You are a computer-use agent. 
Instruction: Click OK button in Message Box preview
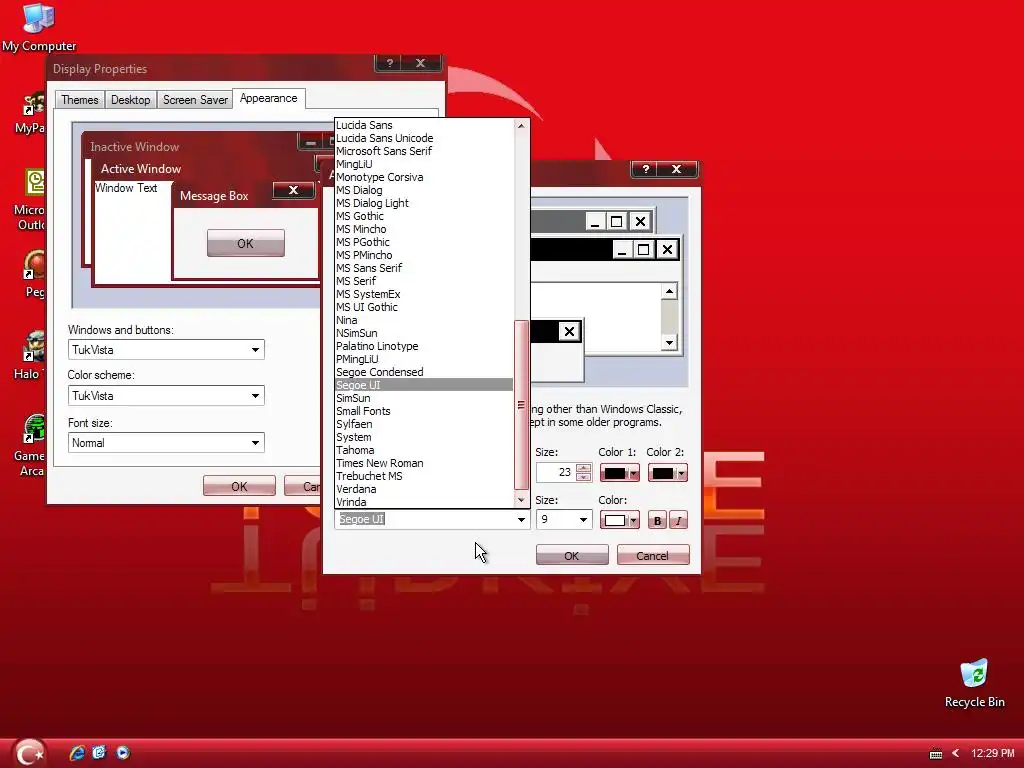(x=246, y=244)
